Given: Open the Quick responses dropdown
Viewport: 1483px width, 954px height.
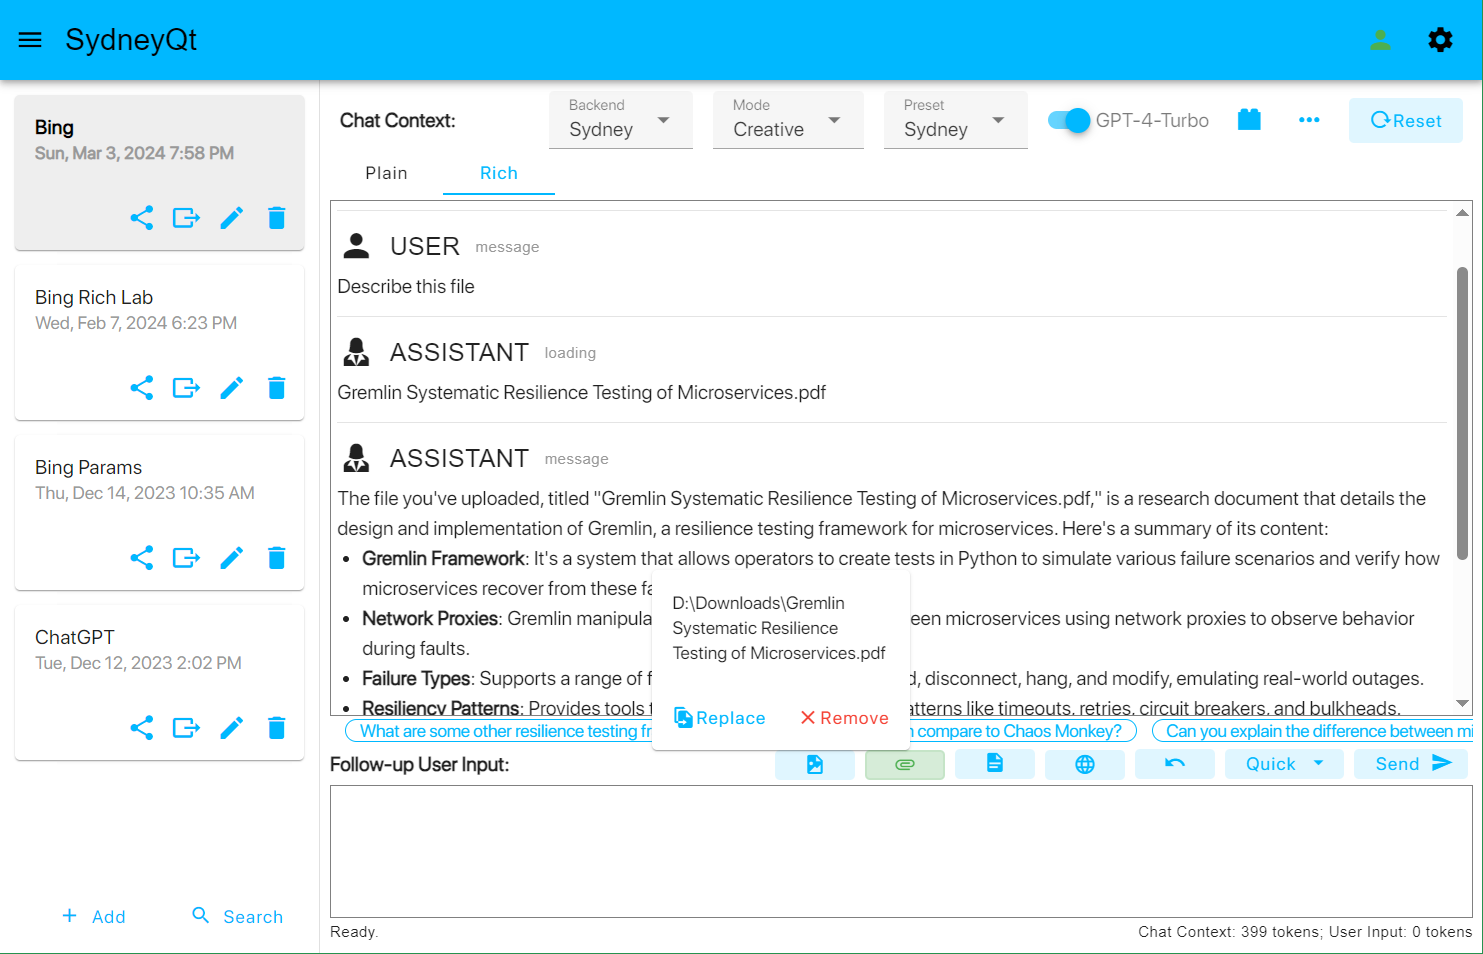Looking at the screenshot, I should (1284, 764).
